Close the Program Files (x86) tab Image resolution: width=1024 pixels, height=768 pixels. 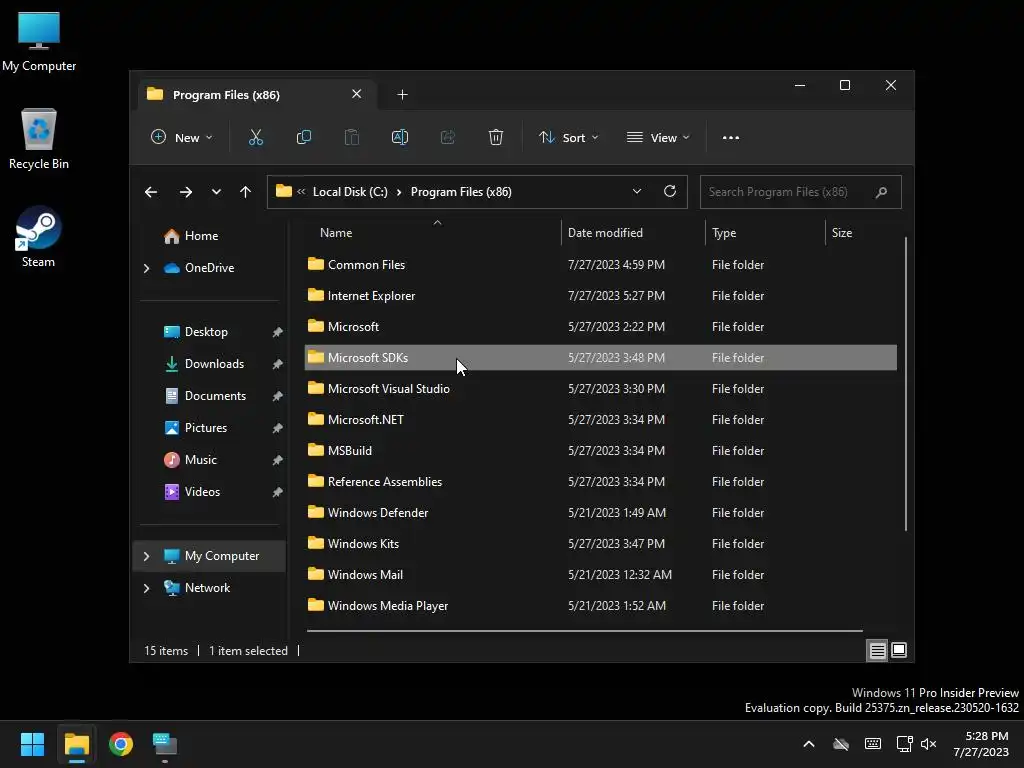(x=357, y=94)
